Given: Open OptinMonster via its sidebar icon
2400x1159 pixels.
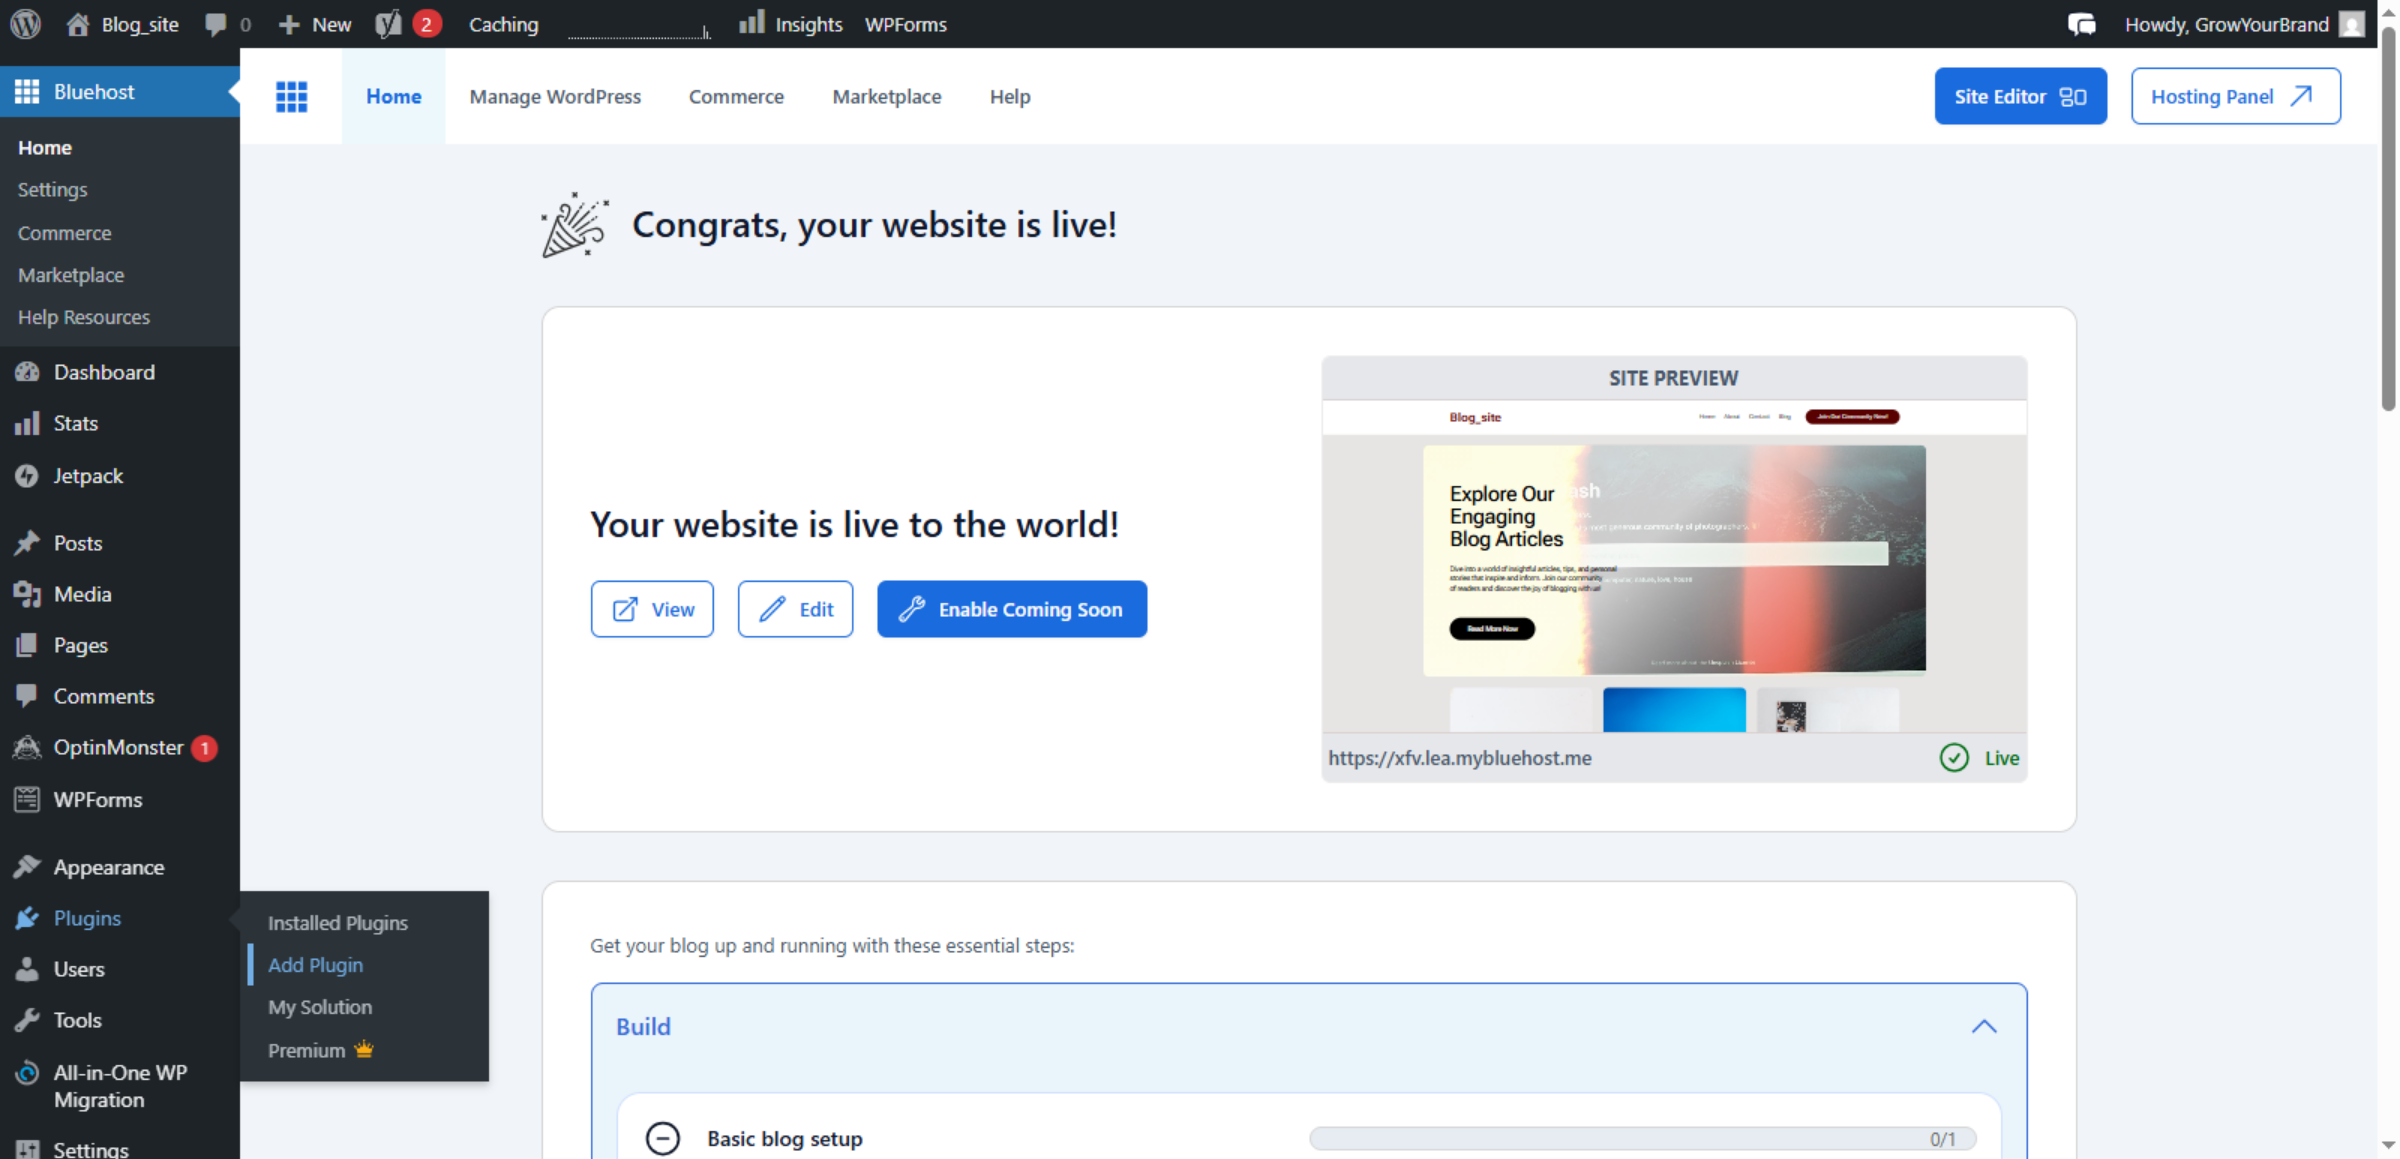Looking at the screenshot, I should [28, 747].
